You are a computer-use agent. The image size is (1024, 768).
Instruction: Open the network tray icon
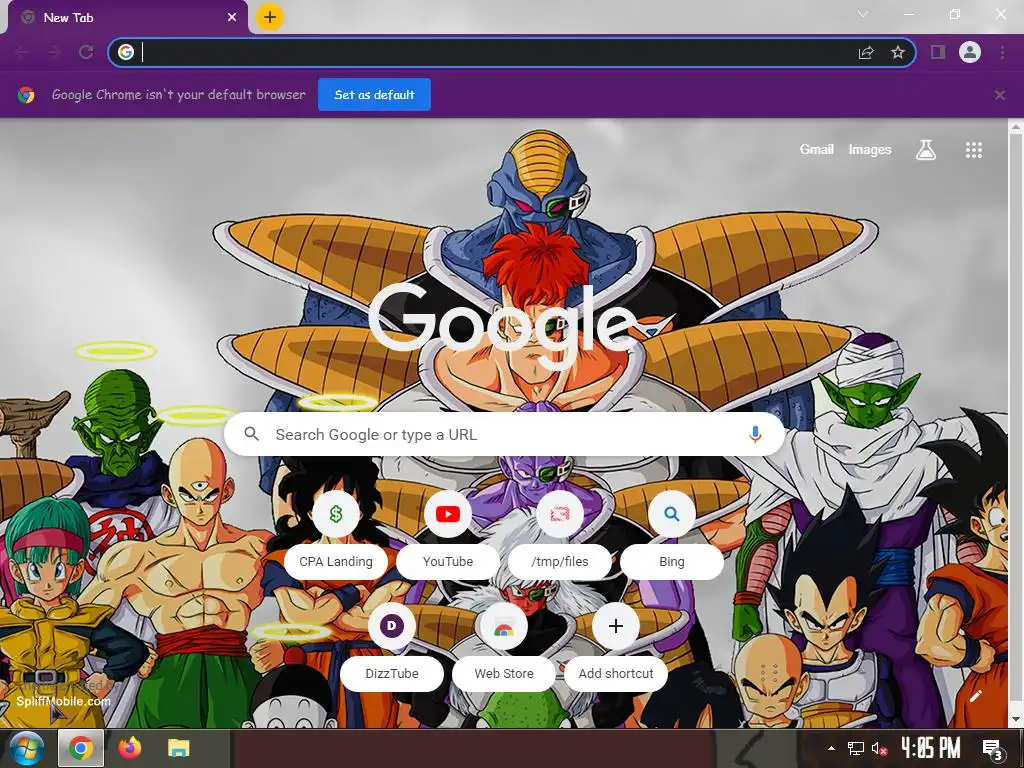pyautogui.click(x=856, y=748)
